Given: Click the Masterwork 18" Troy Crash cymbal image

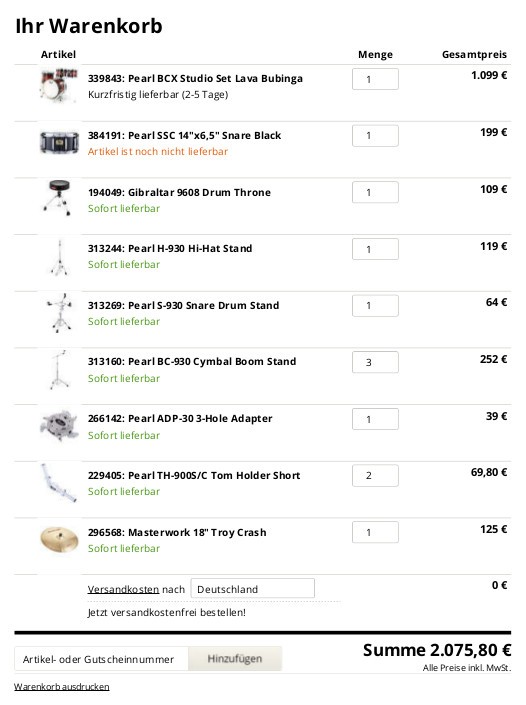Looking at the screenshot, I should coord(59,540).
